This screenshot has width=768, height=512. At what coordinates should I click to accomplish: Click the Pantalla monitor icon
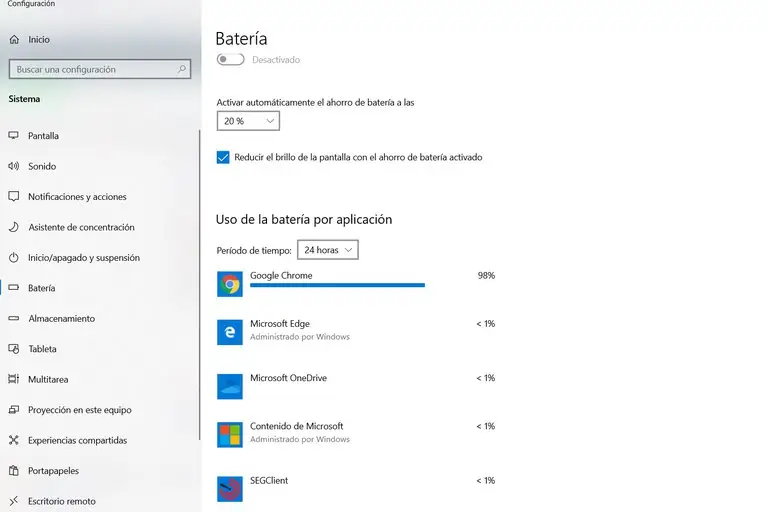pyautogui.click(x=14, y=135)
